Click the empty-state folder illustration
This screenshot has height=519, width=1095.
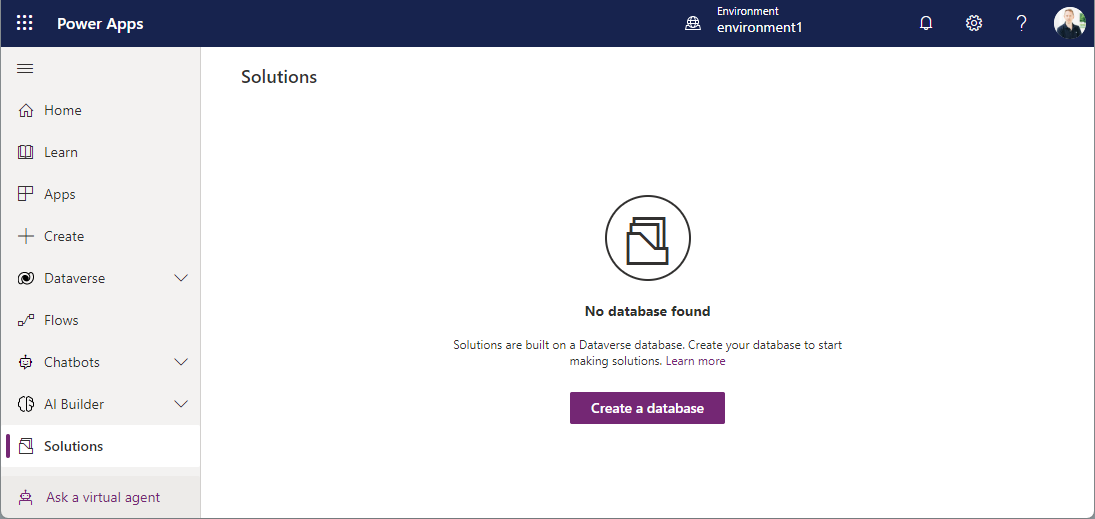647,238
